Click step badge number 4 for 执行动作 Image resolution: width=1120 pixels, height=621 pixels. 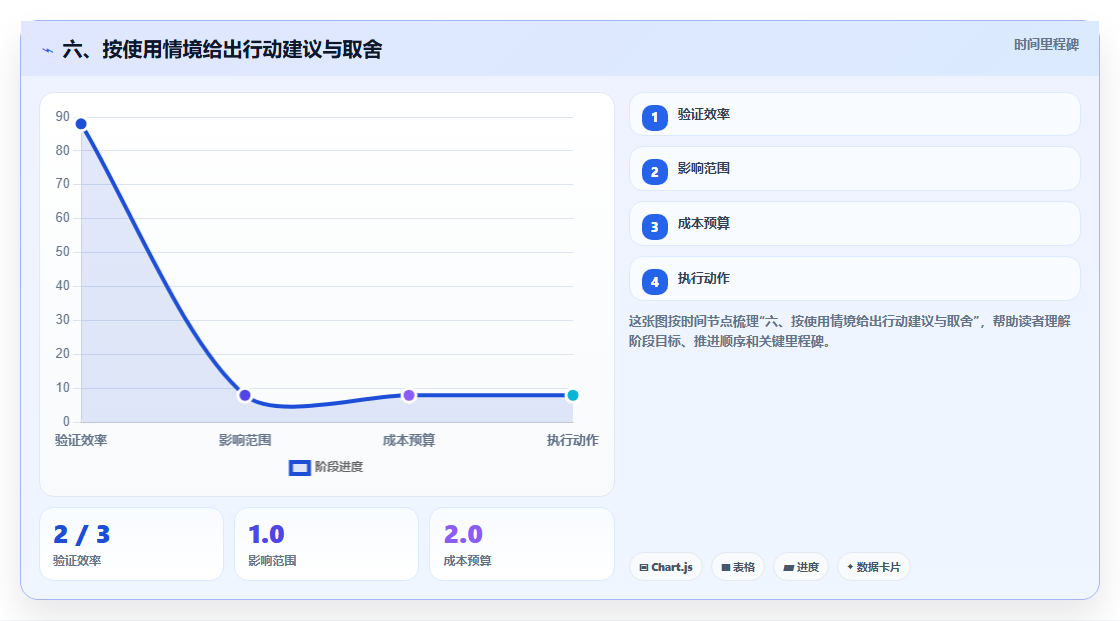654,282
